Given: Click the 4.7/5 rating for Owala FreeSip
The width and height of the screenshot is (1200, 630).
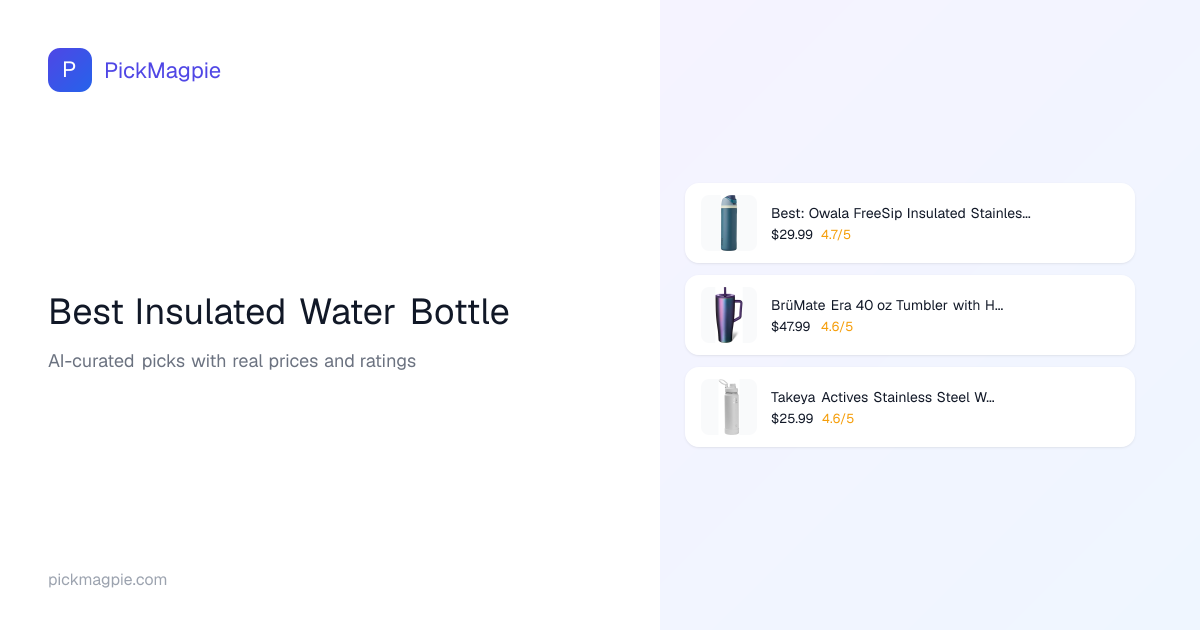Looking at the screenshot, I should point(836,235).
